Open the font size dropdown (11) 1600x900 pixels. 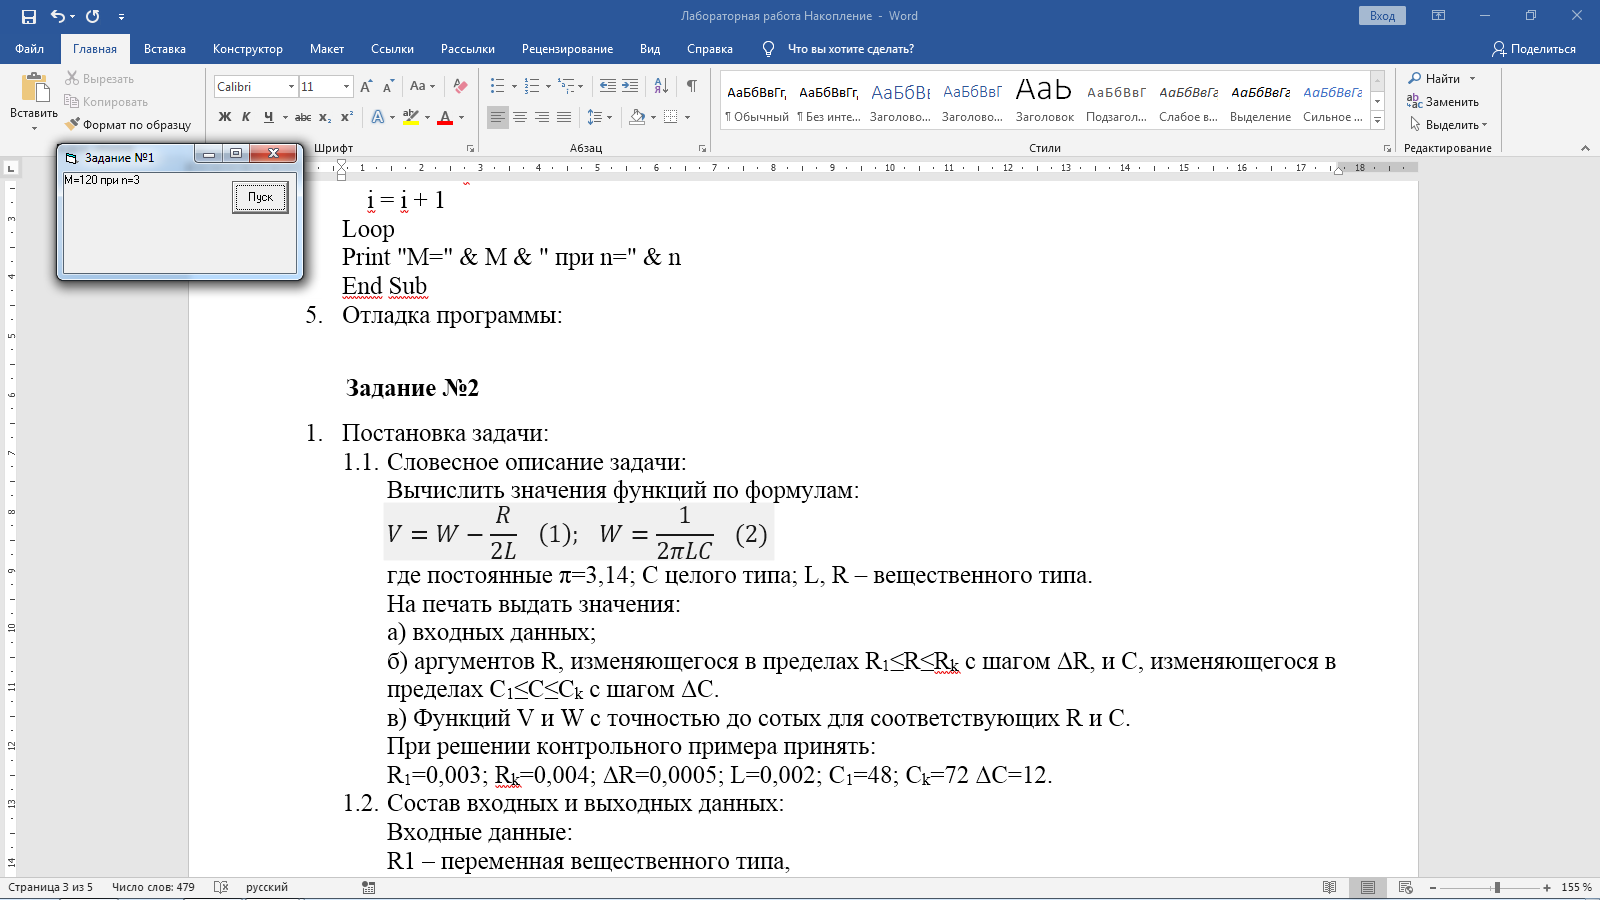346,86
